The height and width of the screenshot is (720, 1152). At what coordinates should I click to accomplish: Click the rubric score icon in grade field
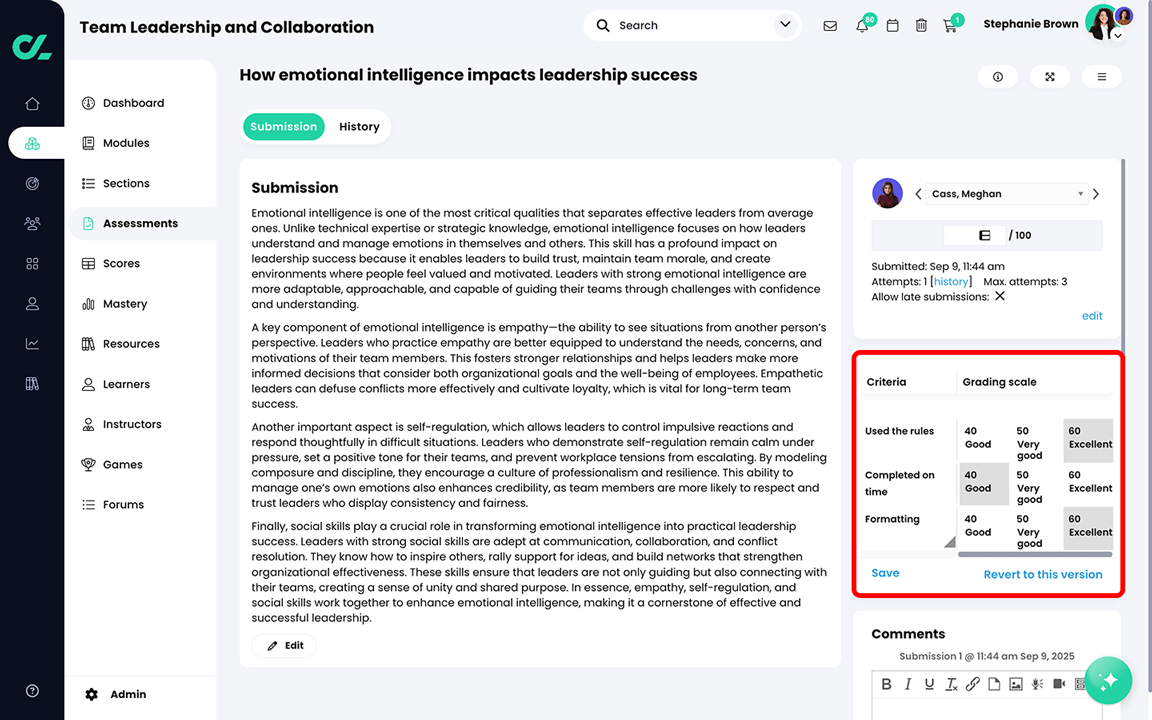coord(984,235)
